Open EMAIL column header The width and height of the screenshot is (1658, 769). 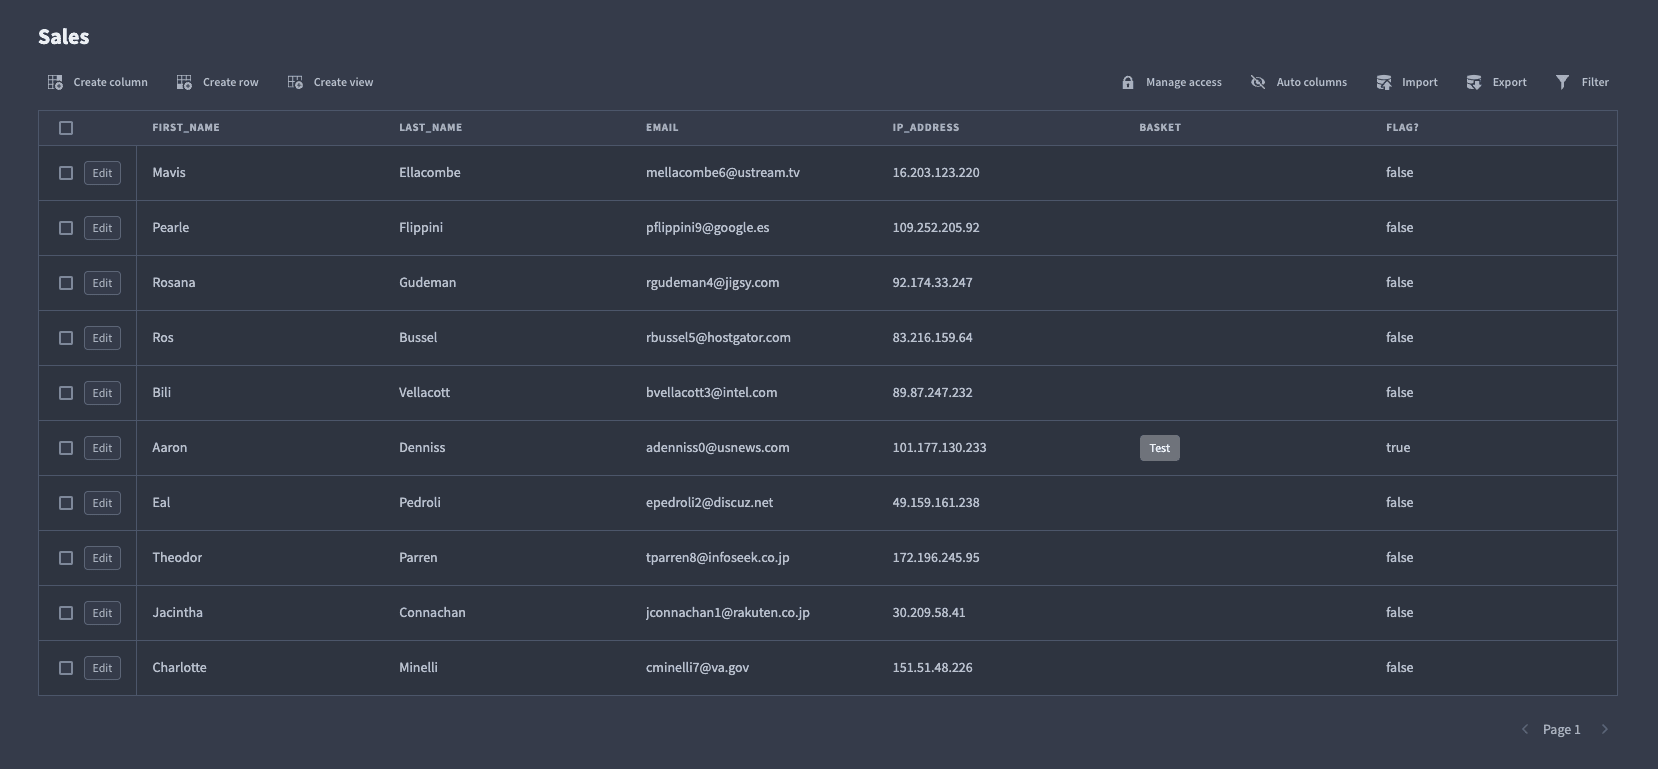(662, 128)
